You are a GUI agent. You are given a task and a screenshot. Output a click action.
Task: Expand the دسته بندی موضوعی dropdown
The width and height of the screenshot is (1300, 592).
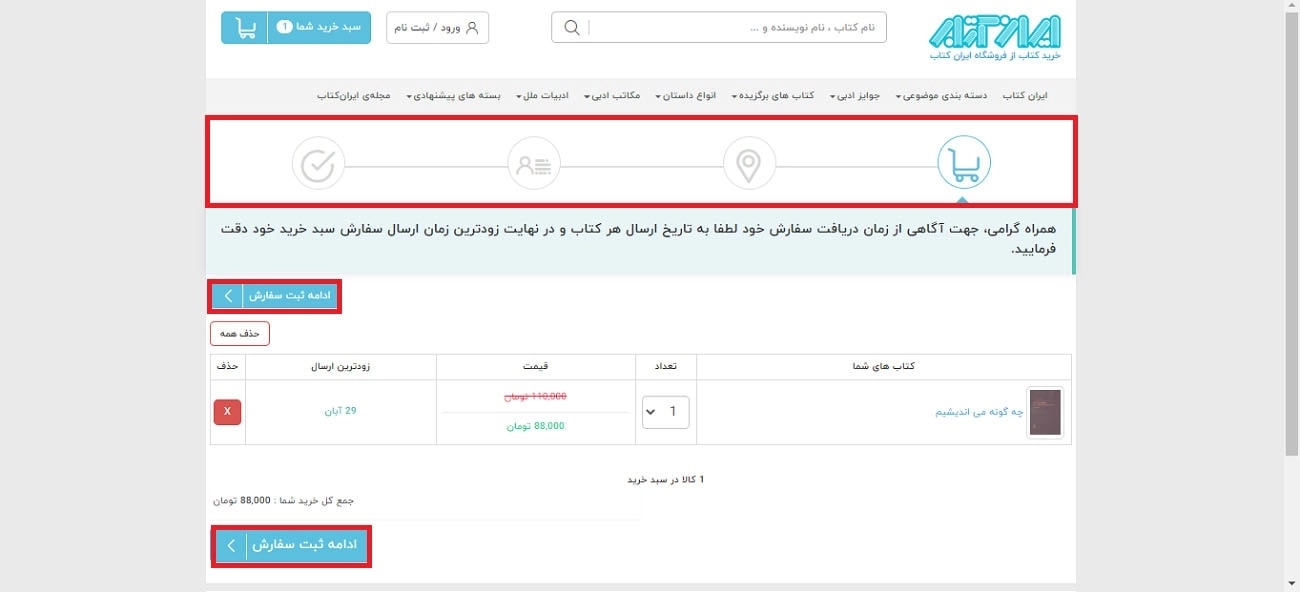coord(942,95)
